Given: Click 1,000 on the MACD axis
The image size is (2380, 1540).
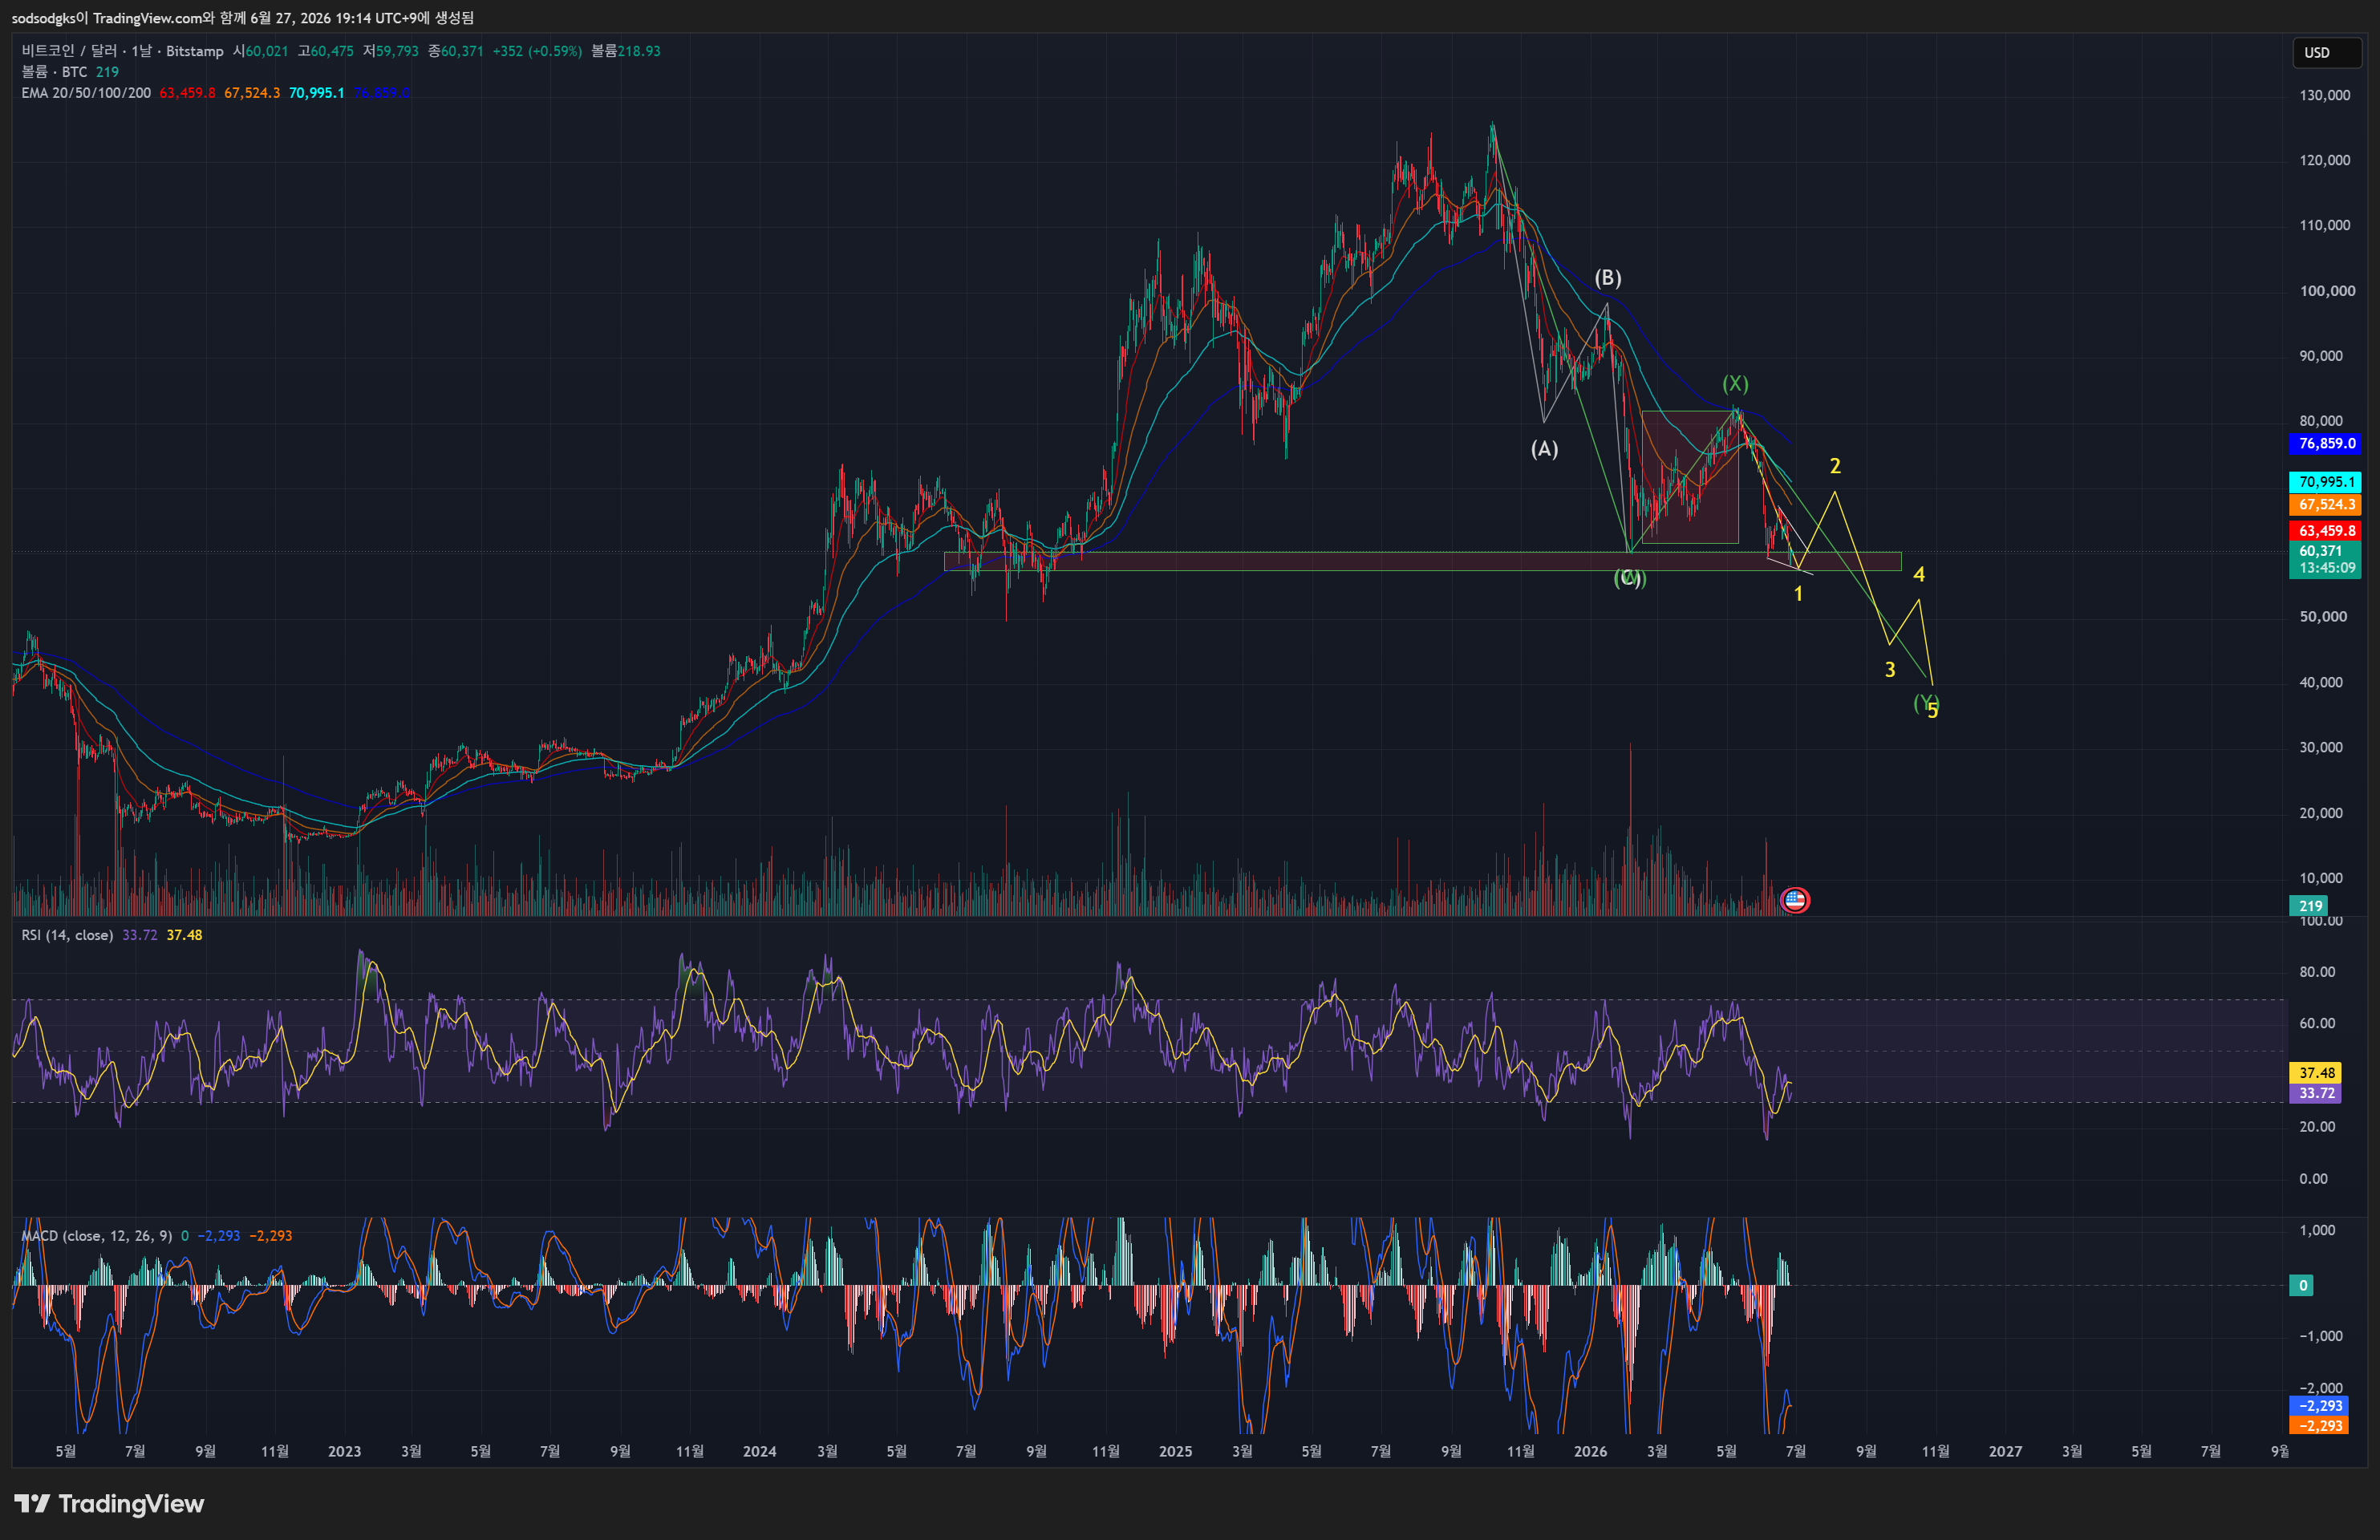Looking at the screenshot, I should 2317,1231.
